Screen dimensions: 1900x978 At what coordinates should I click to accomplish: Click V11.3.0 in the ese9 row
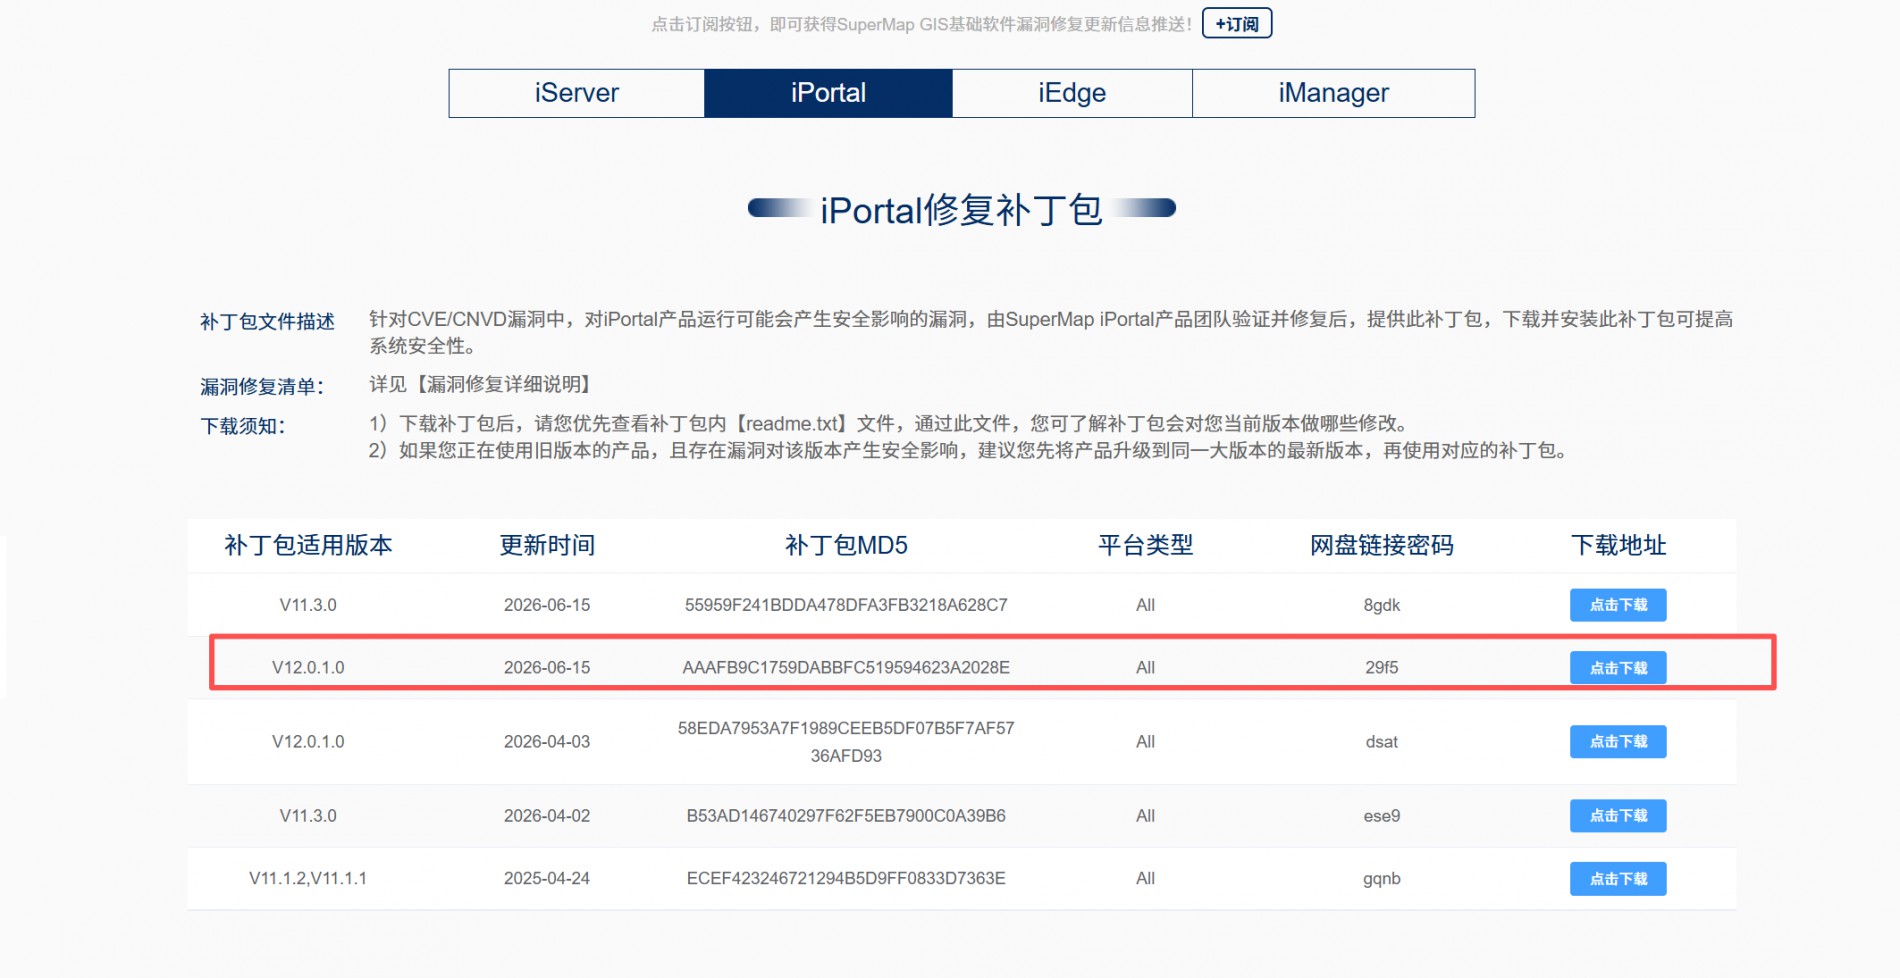click(x=308, y=816)
